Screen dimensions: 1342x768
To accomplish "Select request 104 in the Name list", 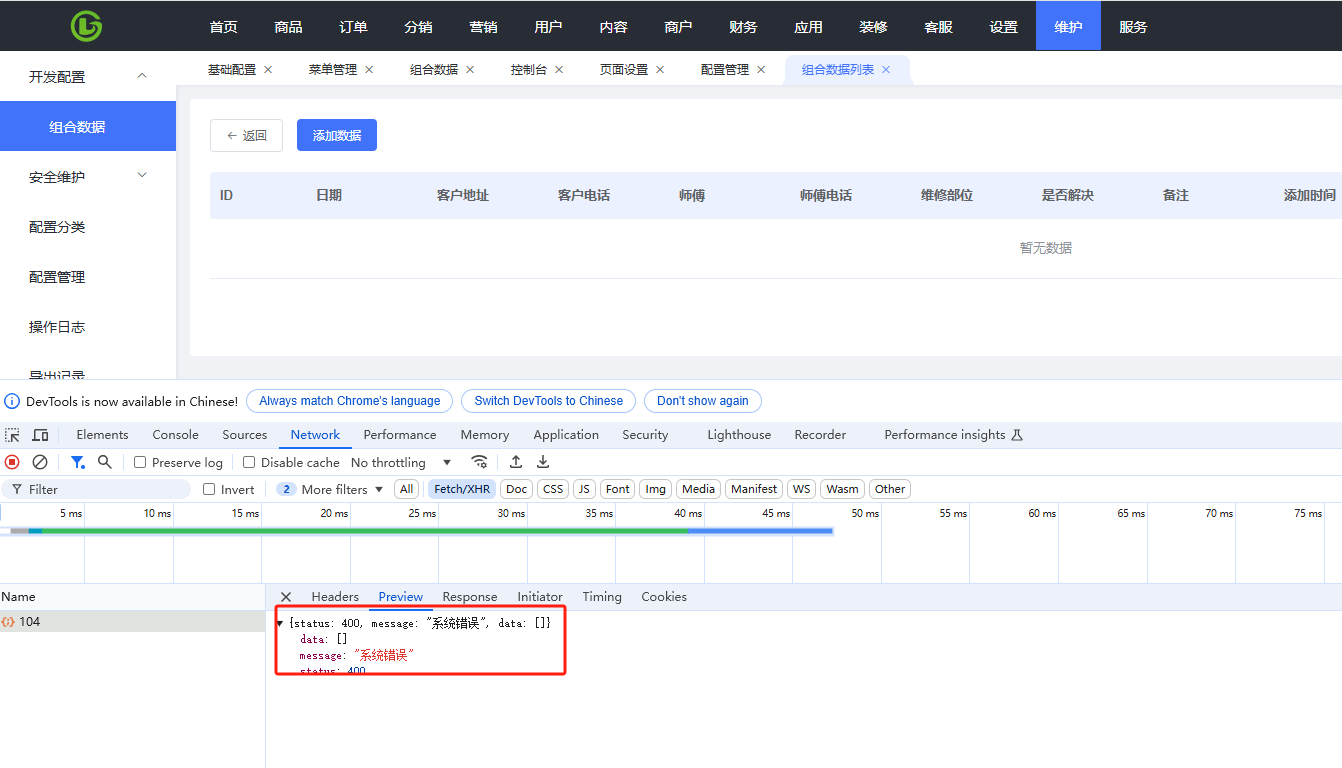I will pyautogui.click(x=132, y=622).
